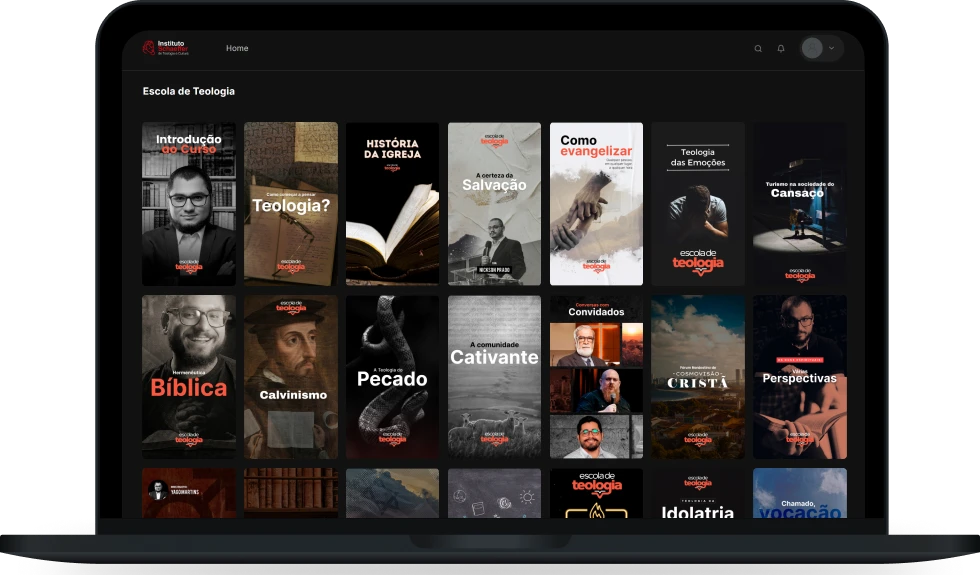Screen dimensions: 980x575
Task: Select A comunidade Cativante course
Action: 494,376
